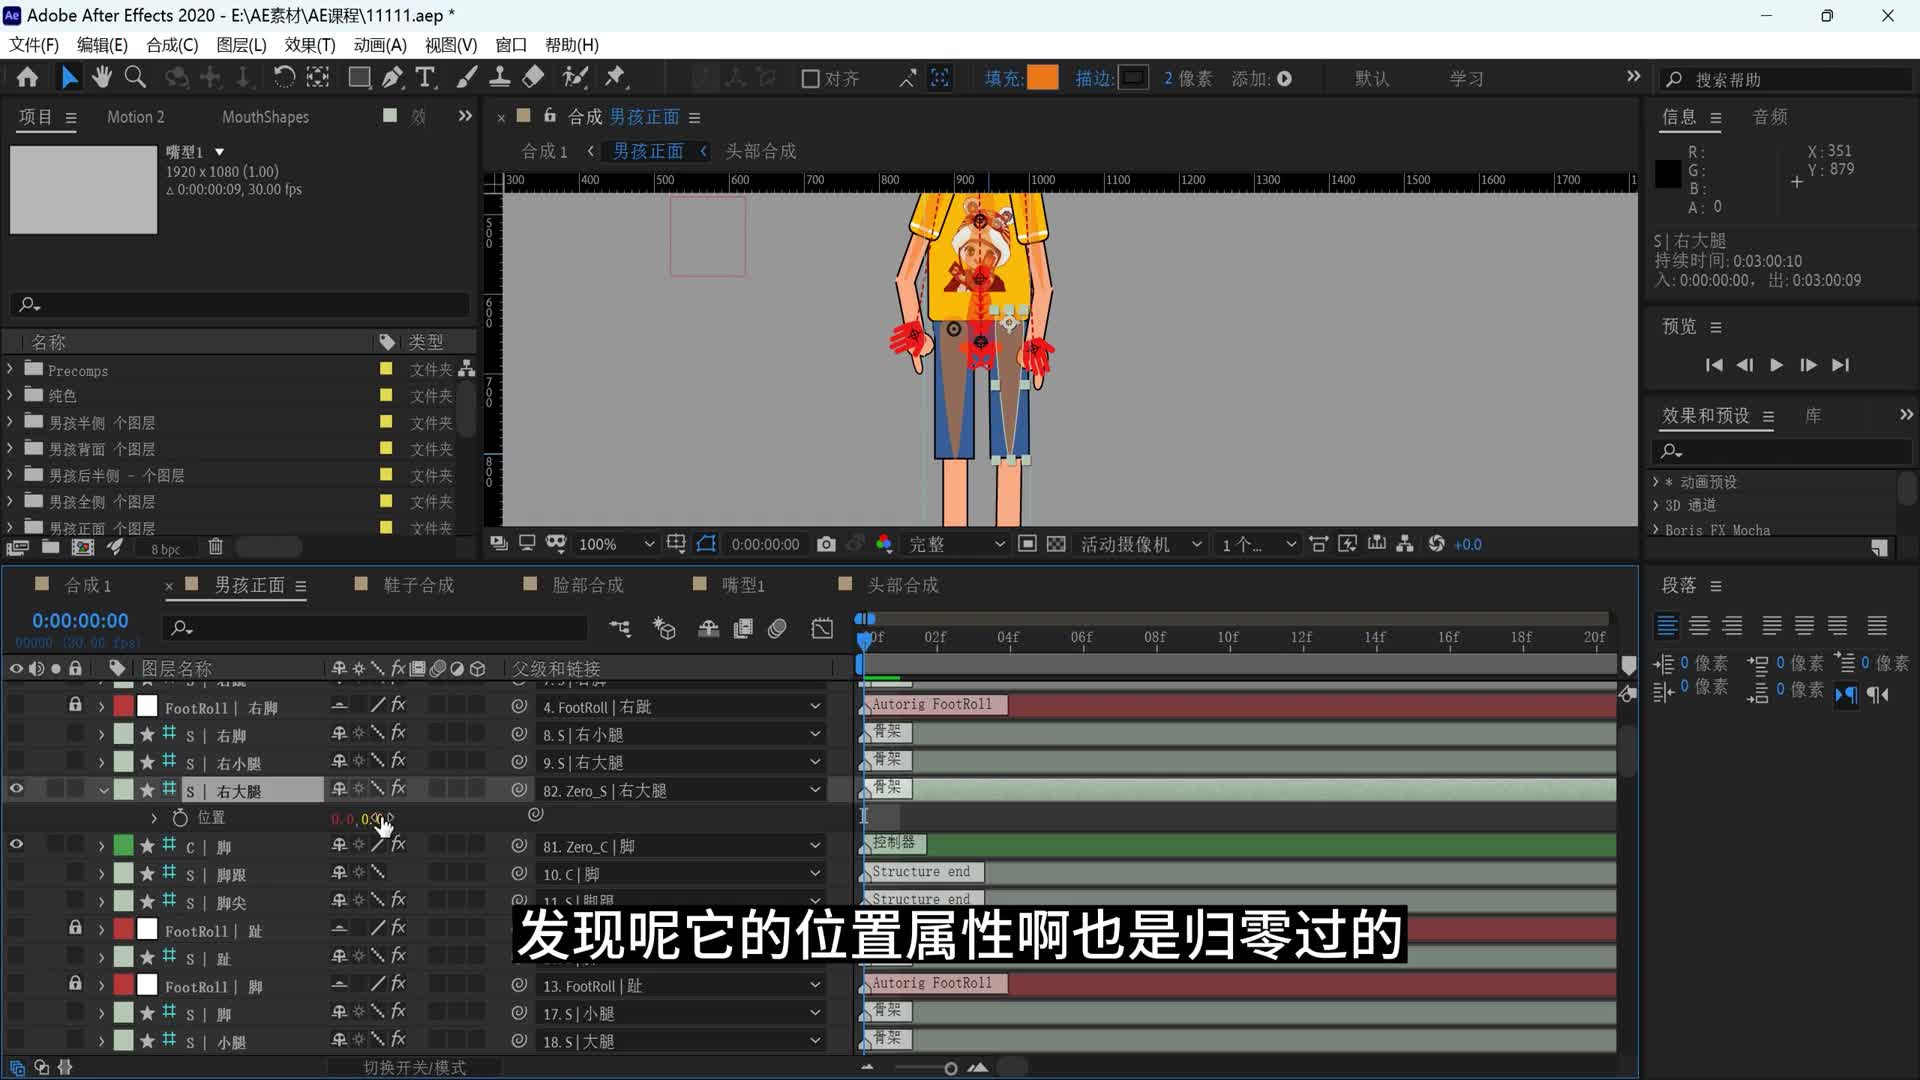The width and height of the screenshot is (1920, 1080).
Task: Collapse the S | 右大腿 layer properties
Action: (x=103, y=790)
